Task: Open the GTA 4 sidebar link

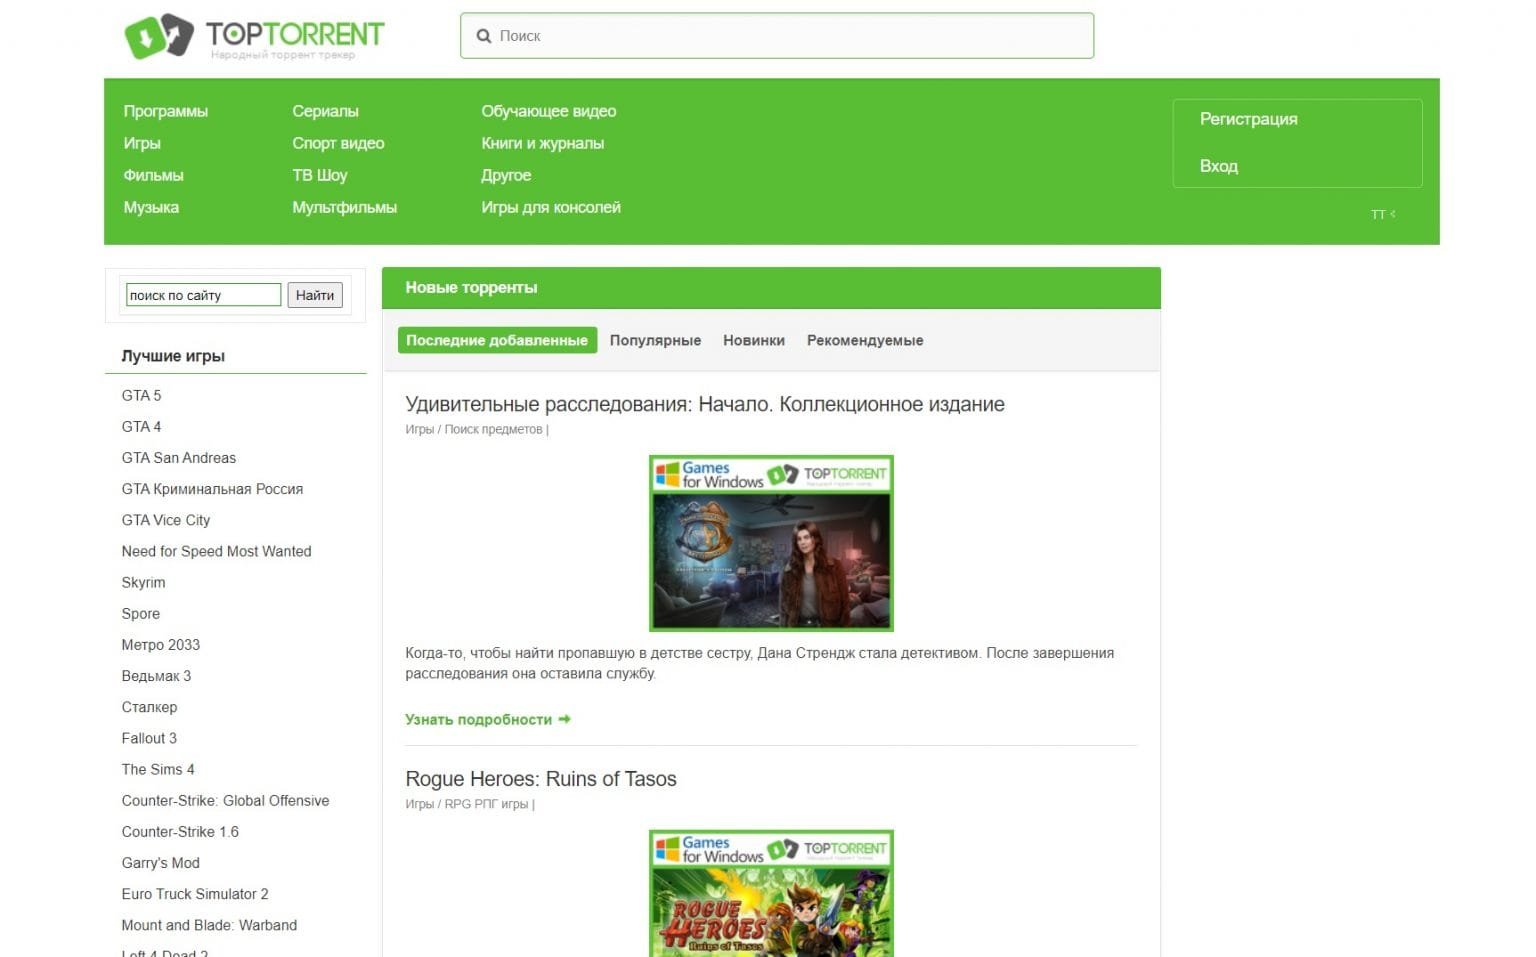Action: pyautogui.click(x=141, y=426)
